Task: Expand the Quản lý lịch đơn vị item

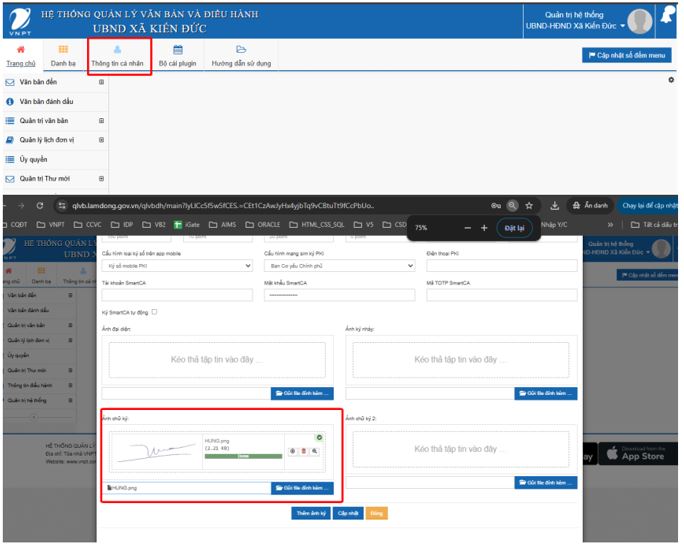Action: (101, 140)
